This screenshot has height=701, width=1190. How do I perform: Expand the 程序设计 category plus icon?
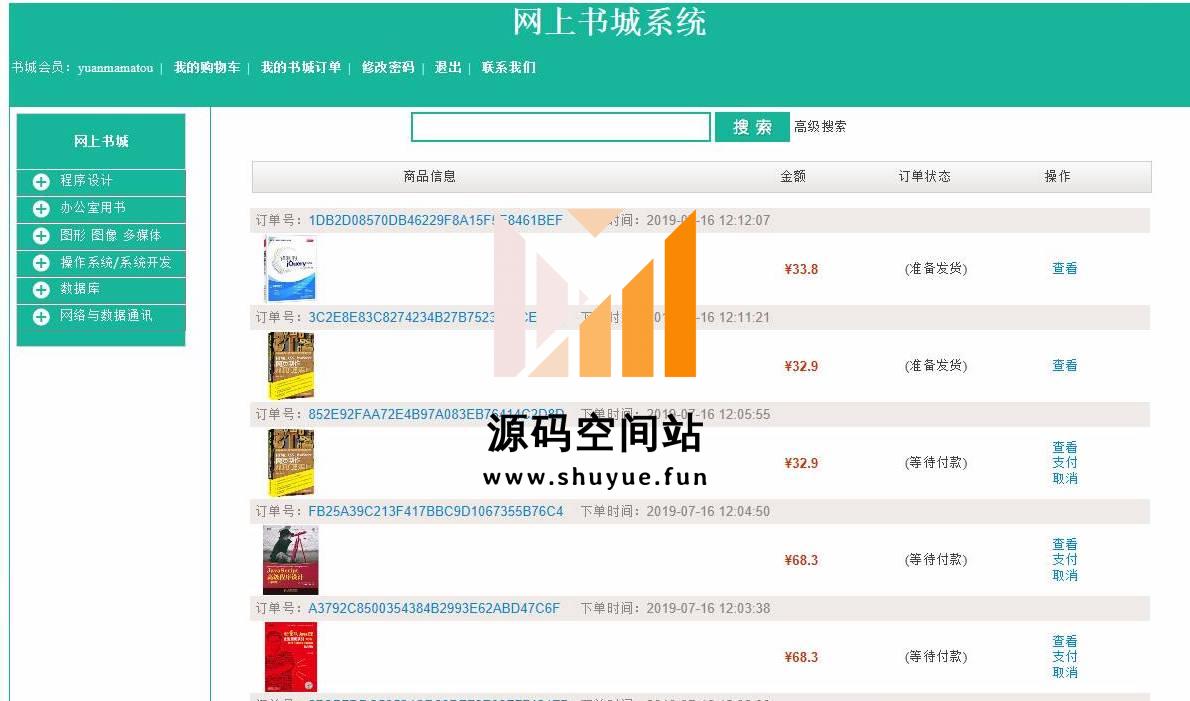(x=41, y=181)
